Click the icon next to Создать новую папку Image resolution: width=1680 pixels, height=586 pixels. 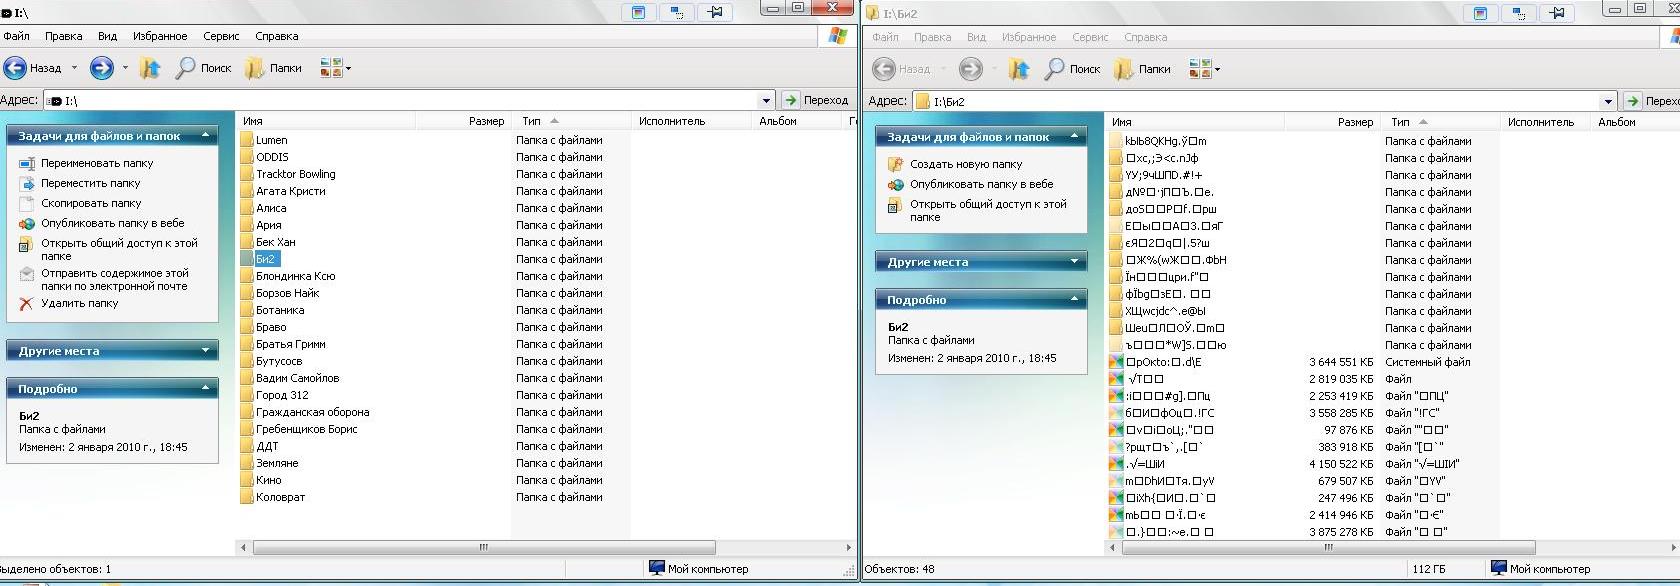click(896, 164)
